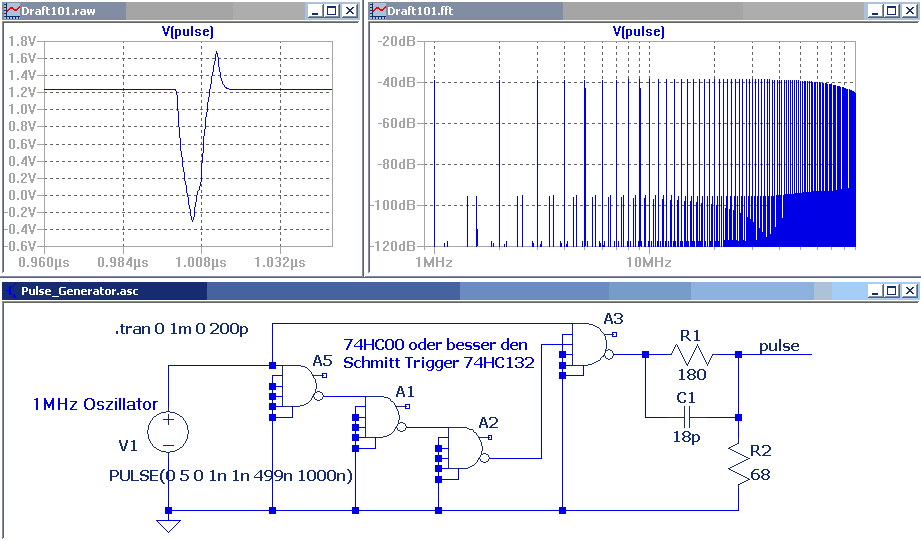The width and height of the screenshot is (921, 541).
Task: Select the V1 voltage source symbol
Action: tap(168, 431)
